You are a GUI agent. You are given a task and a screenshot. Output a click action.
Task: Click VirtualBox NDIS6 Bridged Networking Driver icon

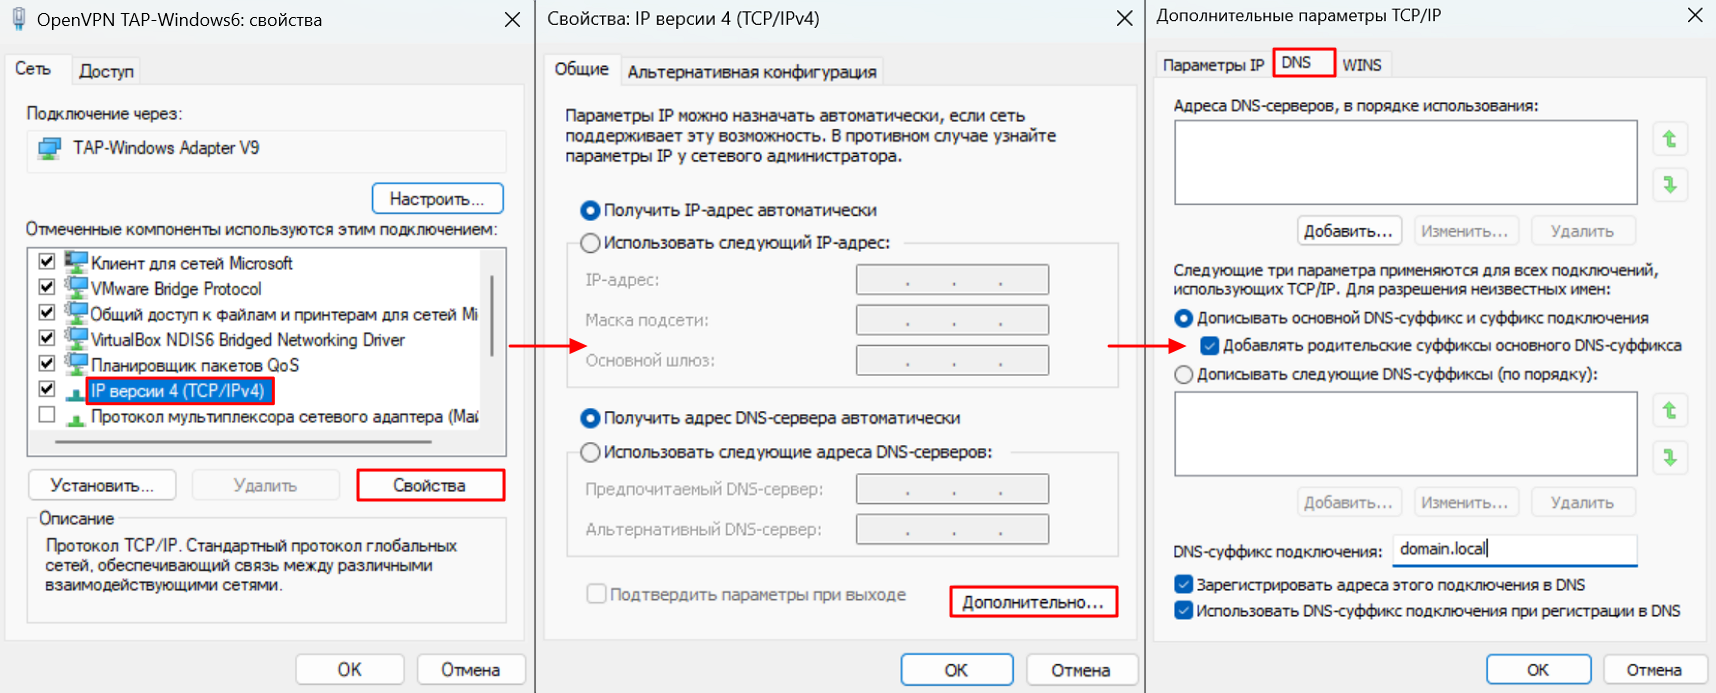pyautogui.click(x=76, y=339)
